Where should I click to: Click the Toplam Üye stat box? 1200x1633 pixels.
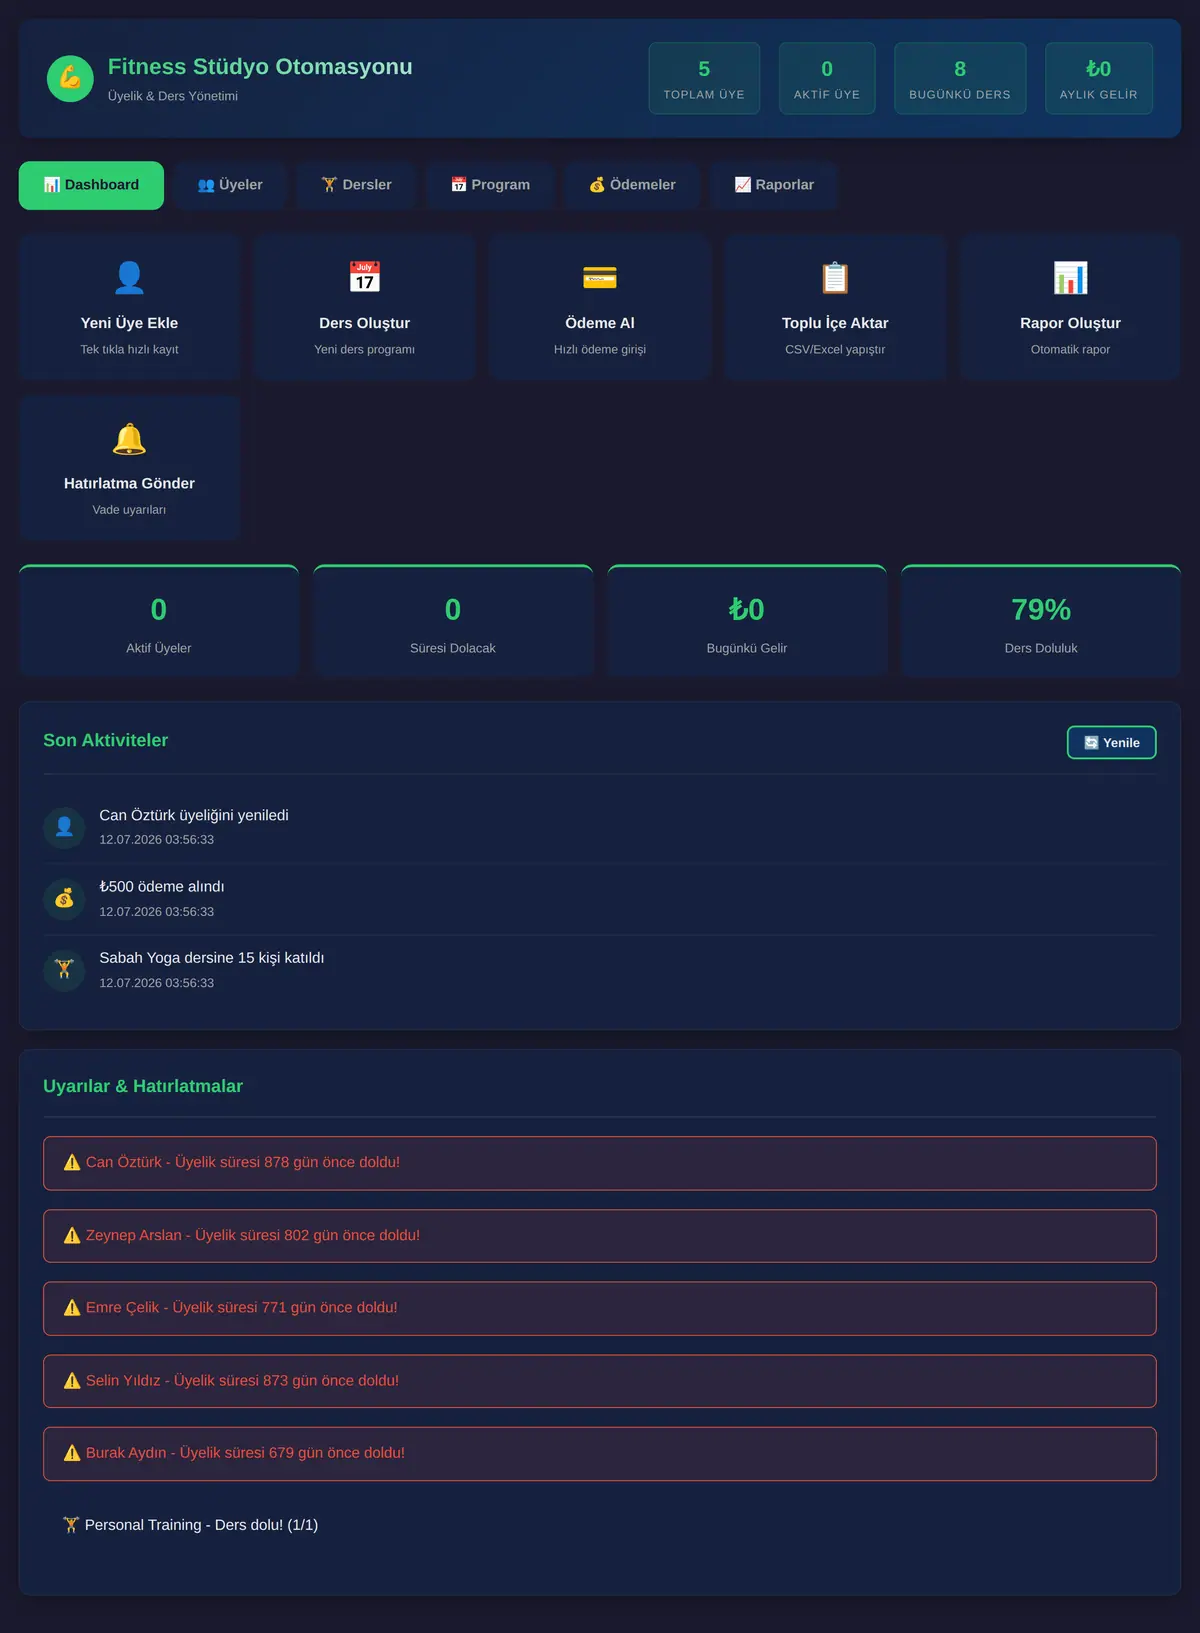tap(704, 78)
